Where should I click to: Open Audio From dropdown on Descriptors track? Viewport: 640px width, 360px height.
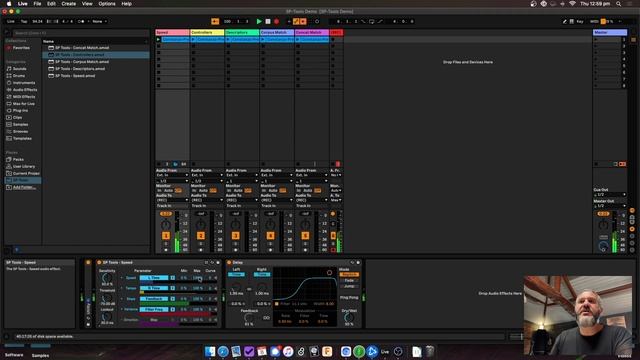[242, 175]
